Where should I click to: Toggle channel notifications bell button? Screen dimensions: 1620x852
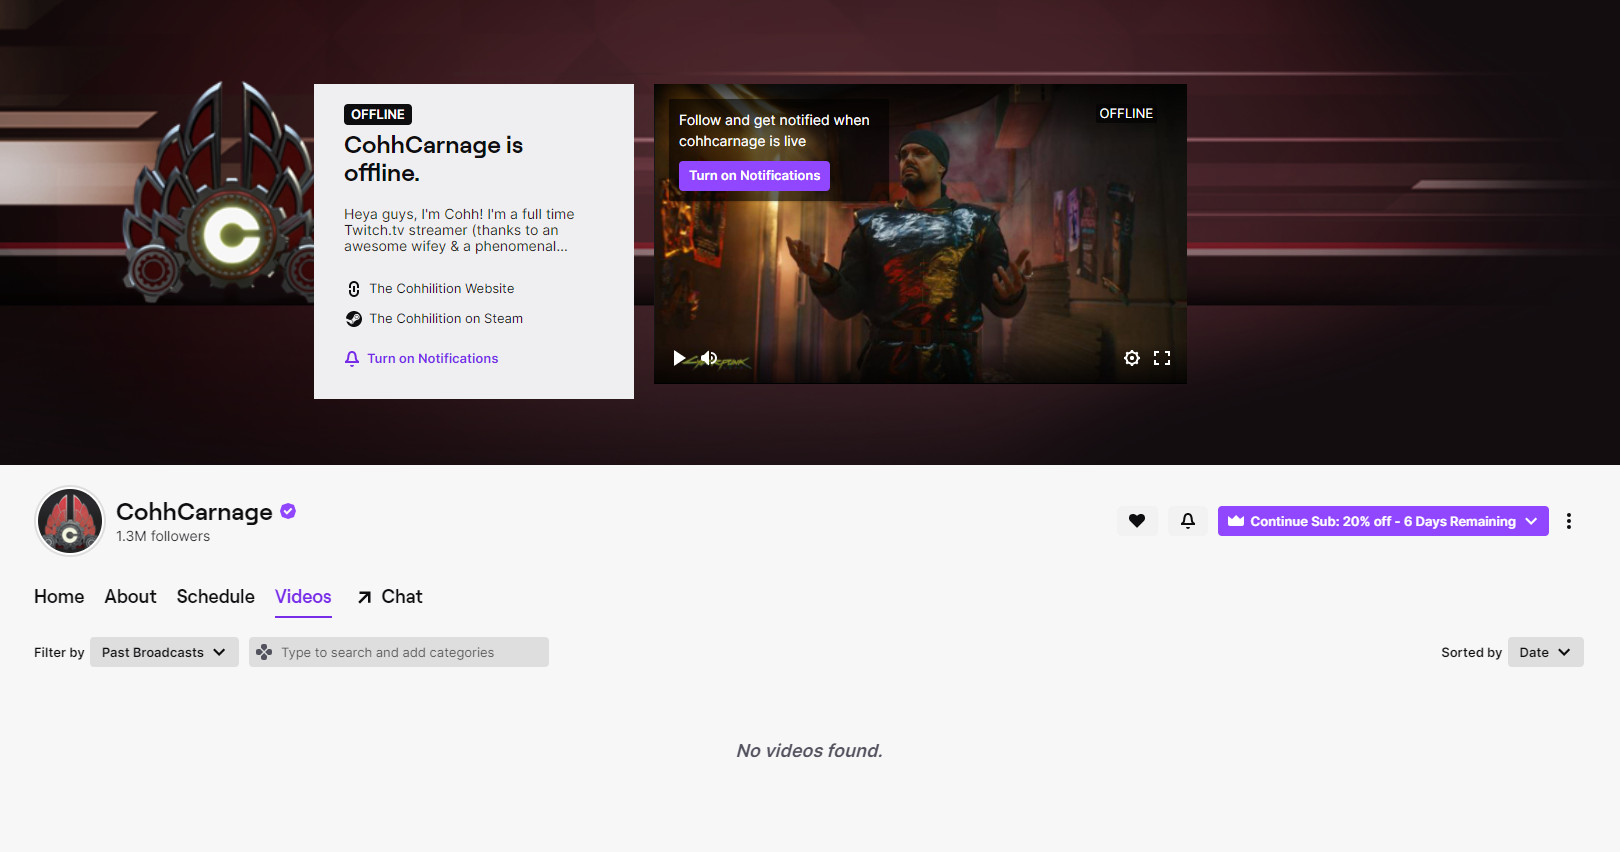(1188, 521)
